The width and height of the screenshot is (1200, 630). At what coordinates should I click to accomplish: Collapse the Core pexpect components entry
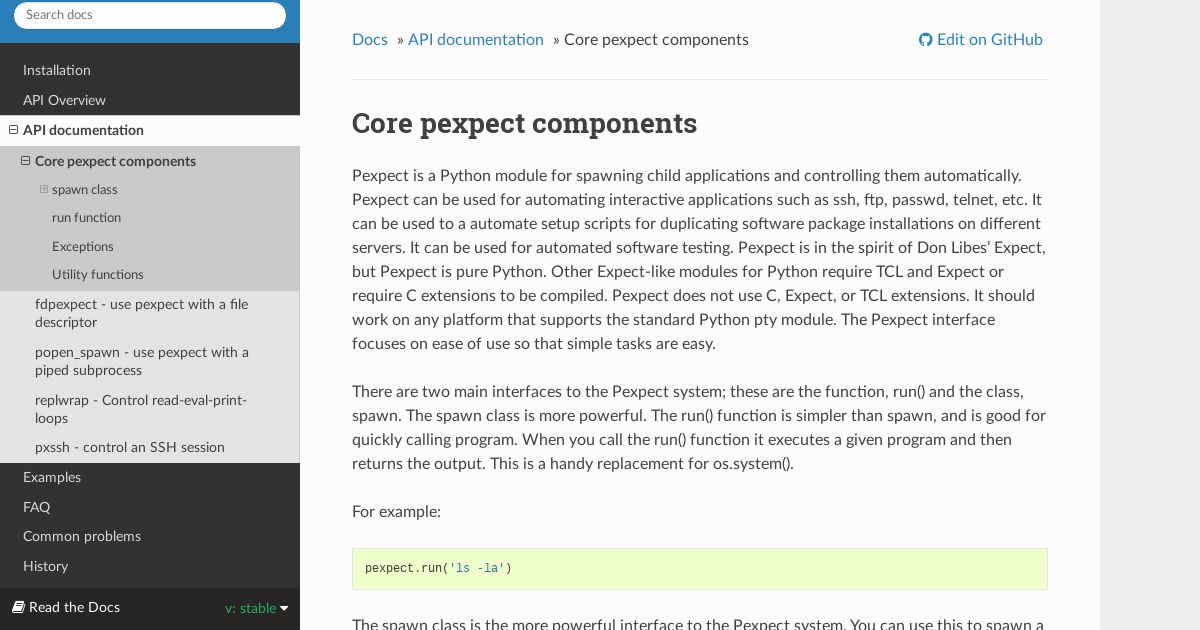[x=26, y=161]
